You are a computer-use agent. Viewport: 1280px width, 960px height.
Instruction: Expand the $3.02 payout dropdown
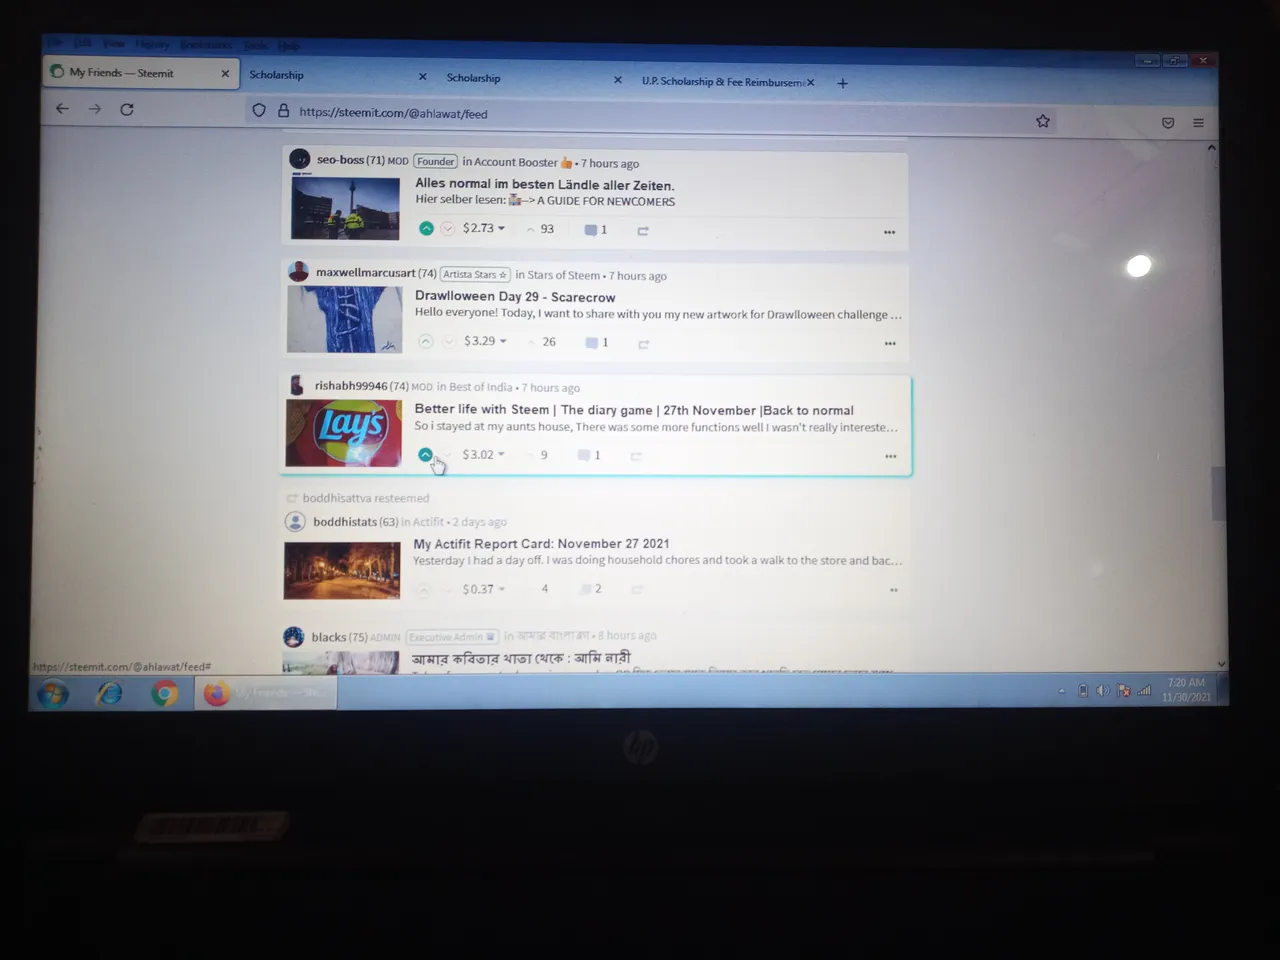483,454
